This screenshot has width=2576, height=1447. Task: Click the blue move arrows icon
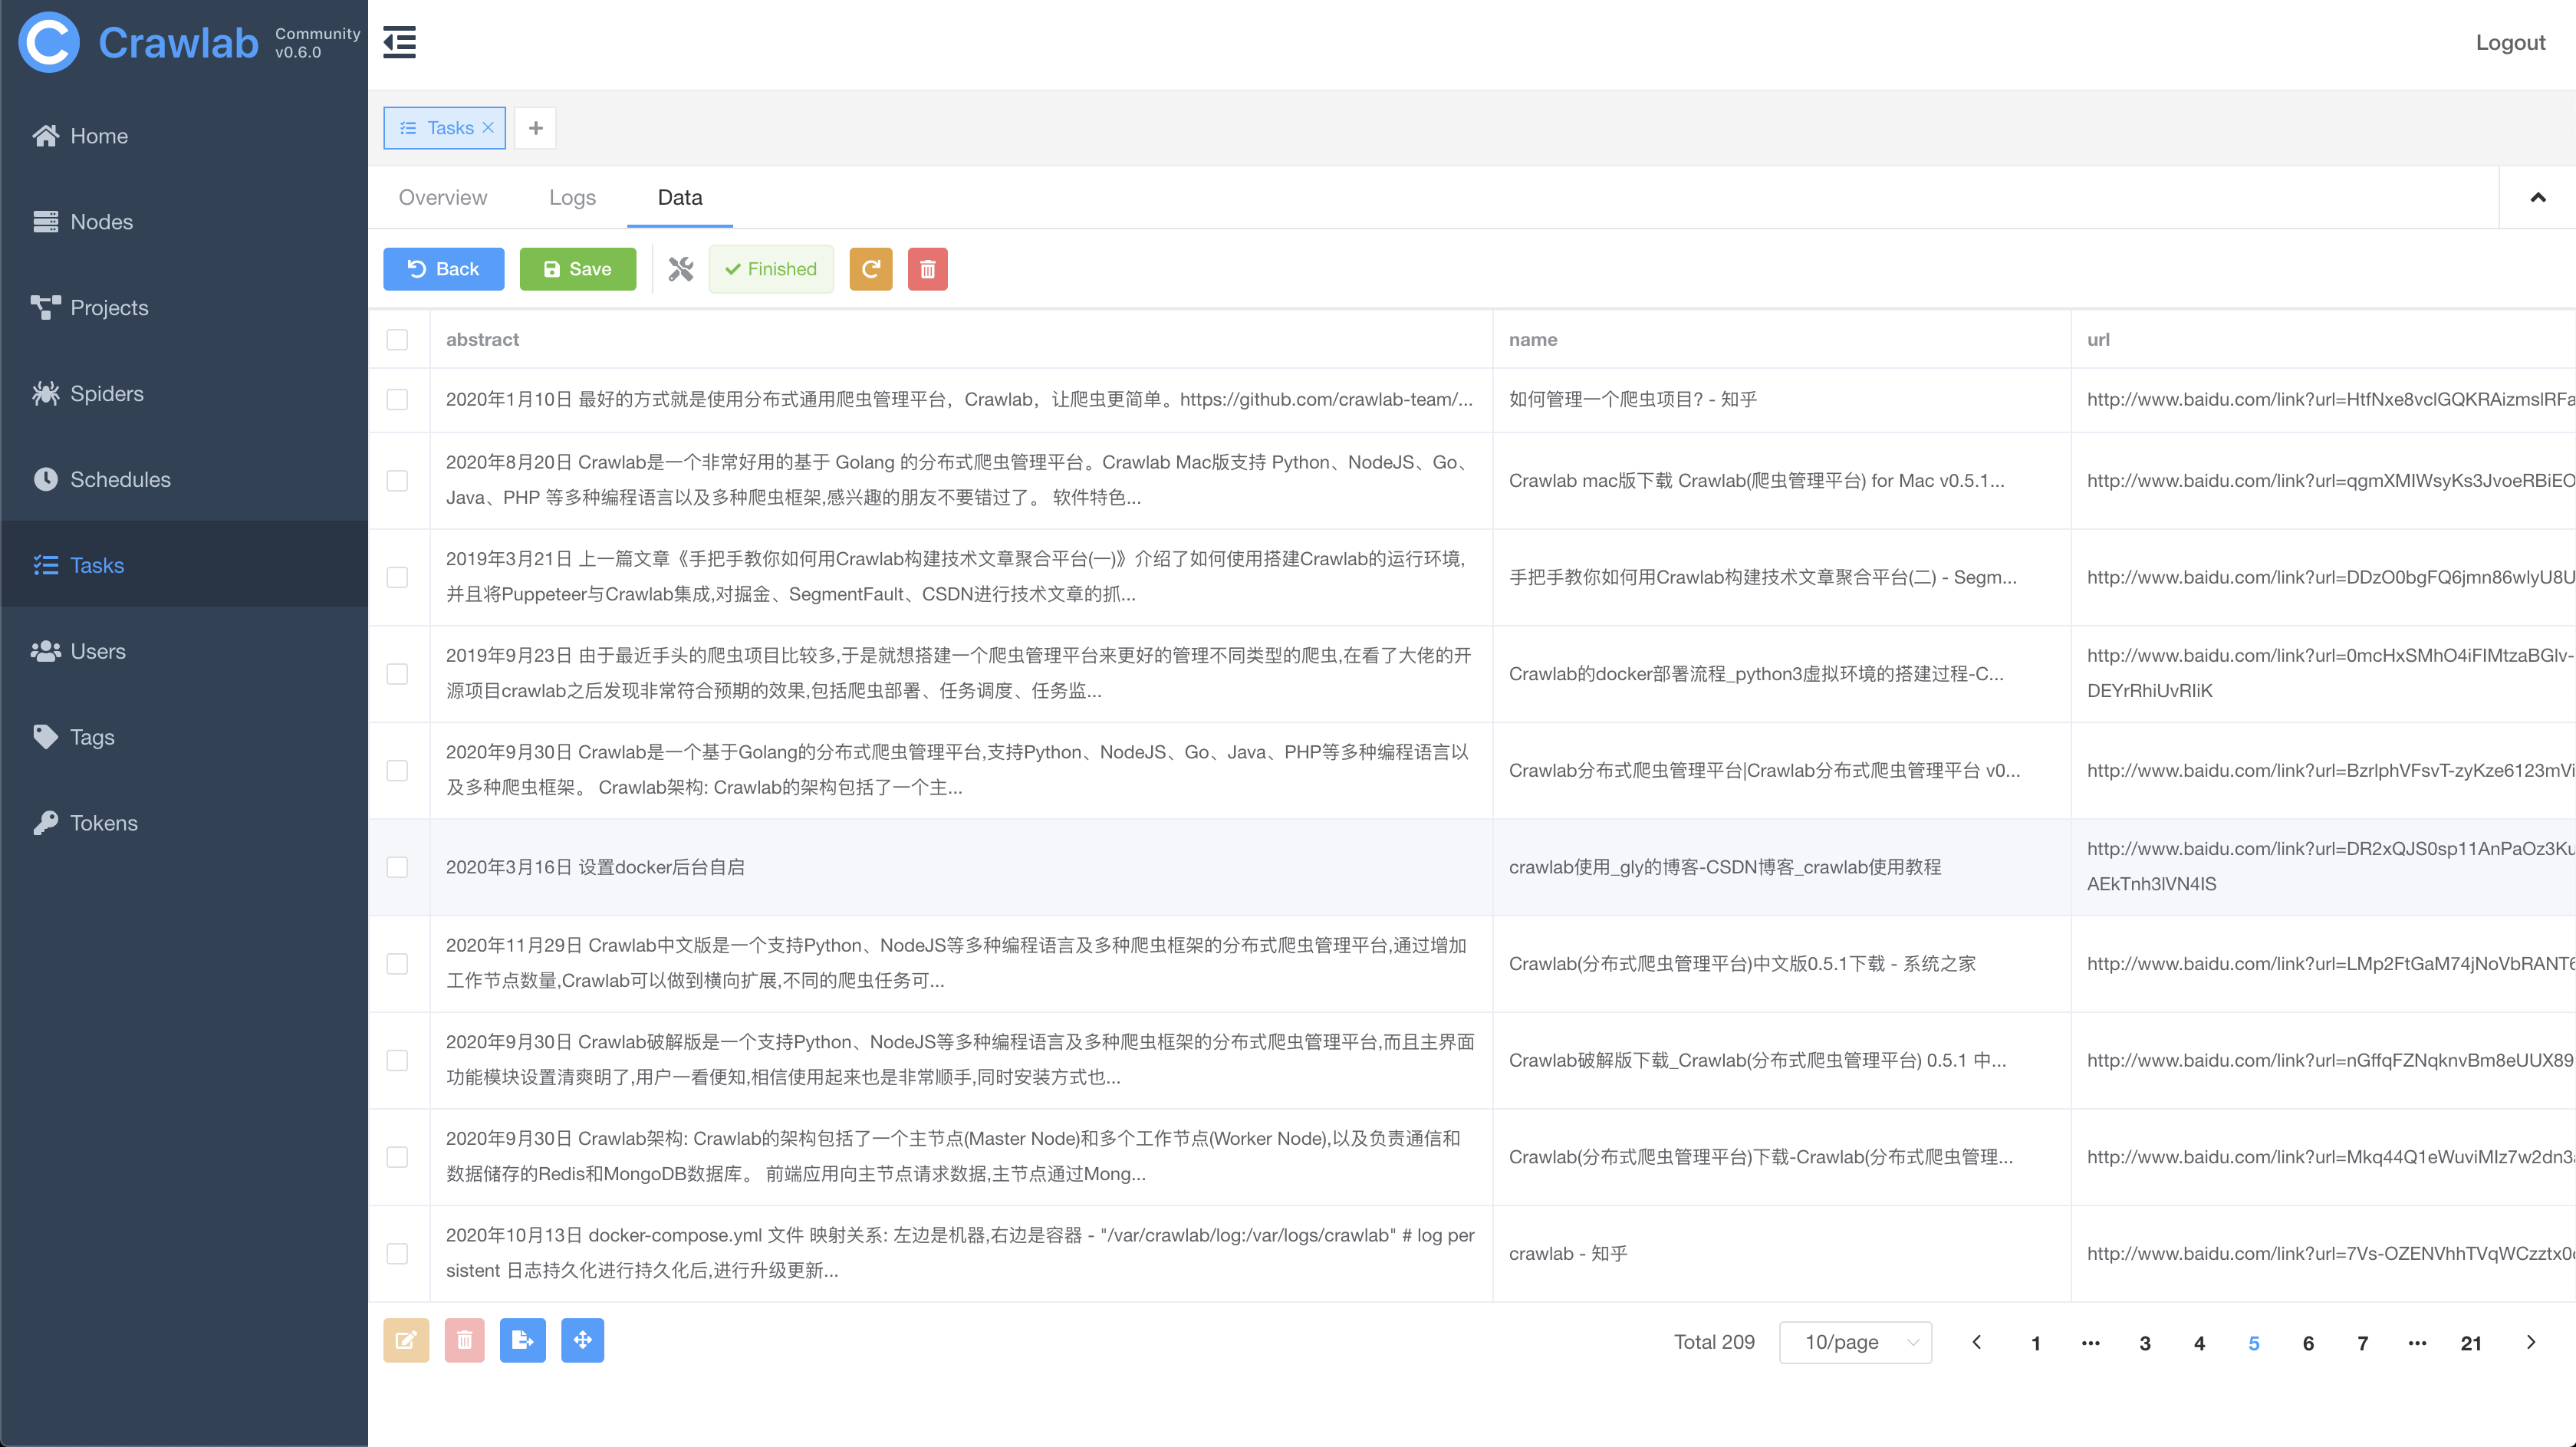tap(582, 1340)
